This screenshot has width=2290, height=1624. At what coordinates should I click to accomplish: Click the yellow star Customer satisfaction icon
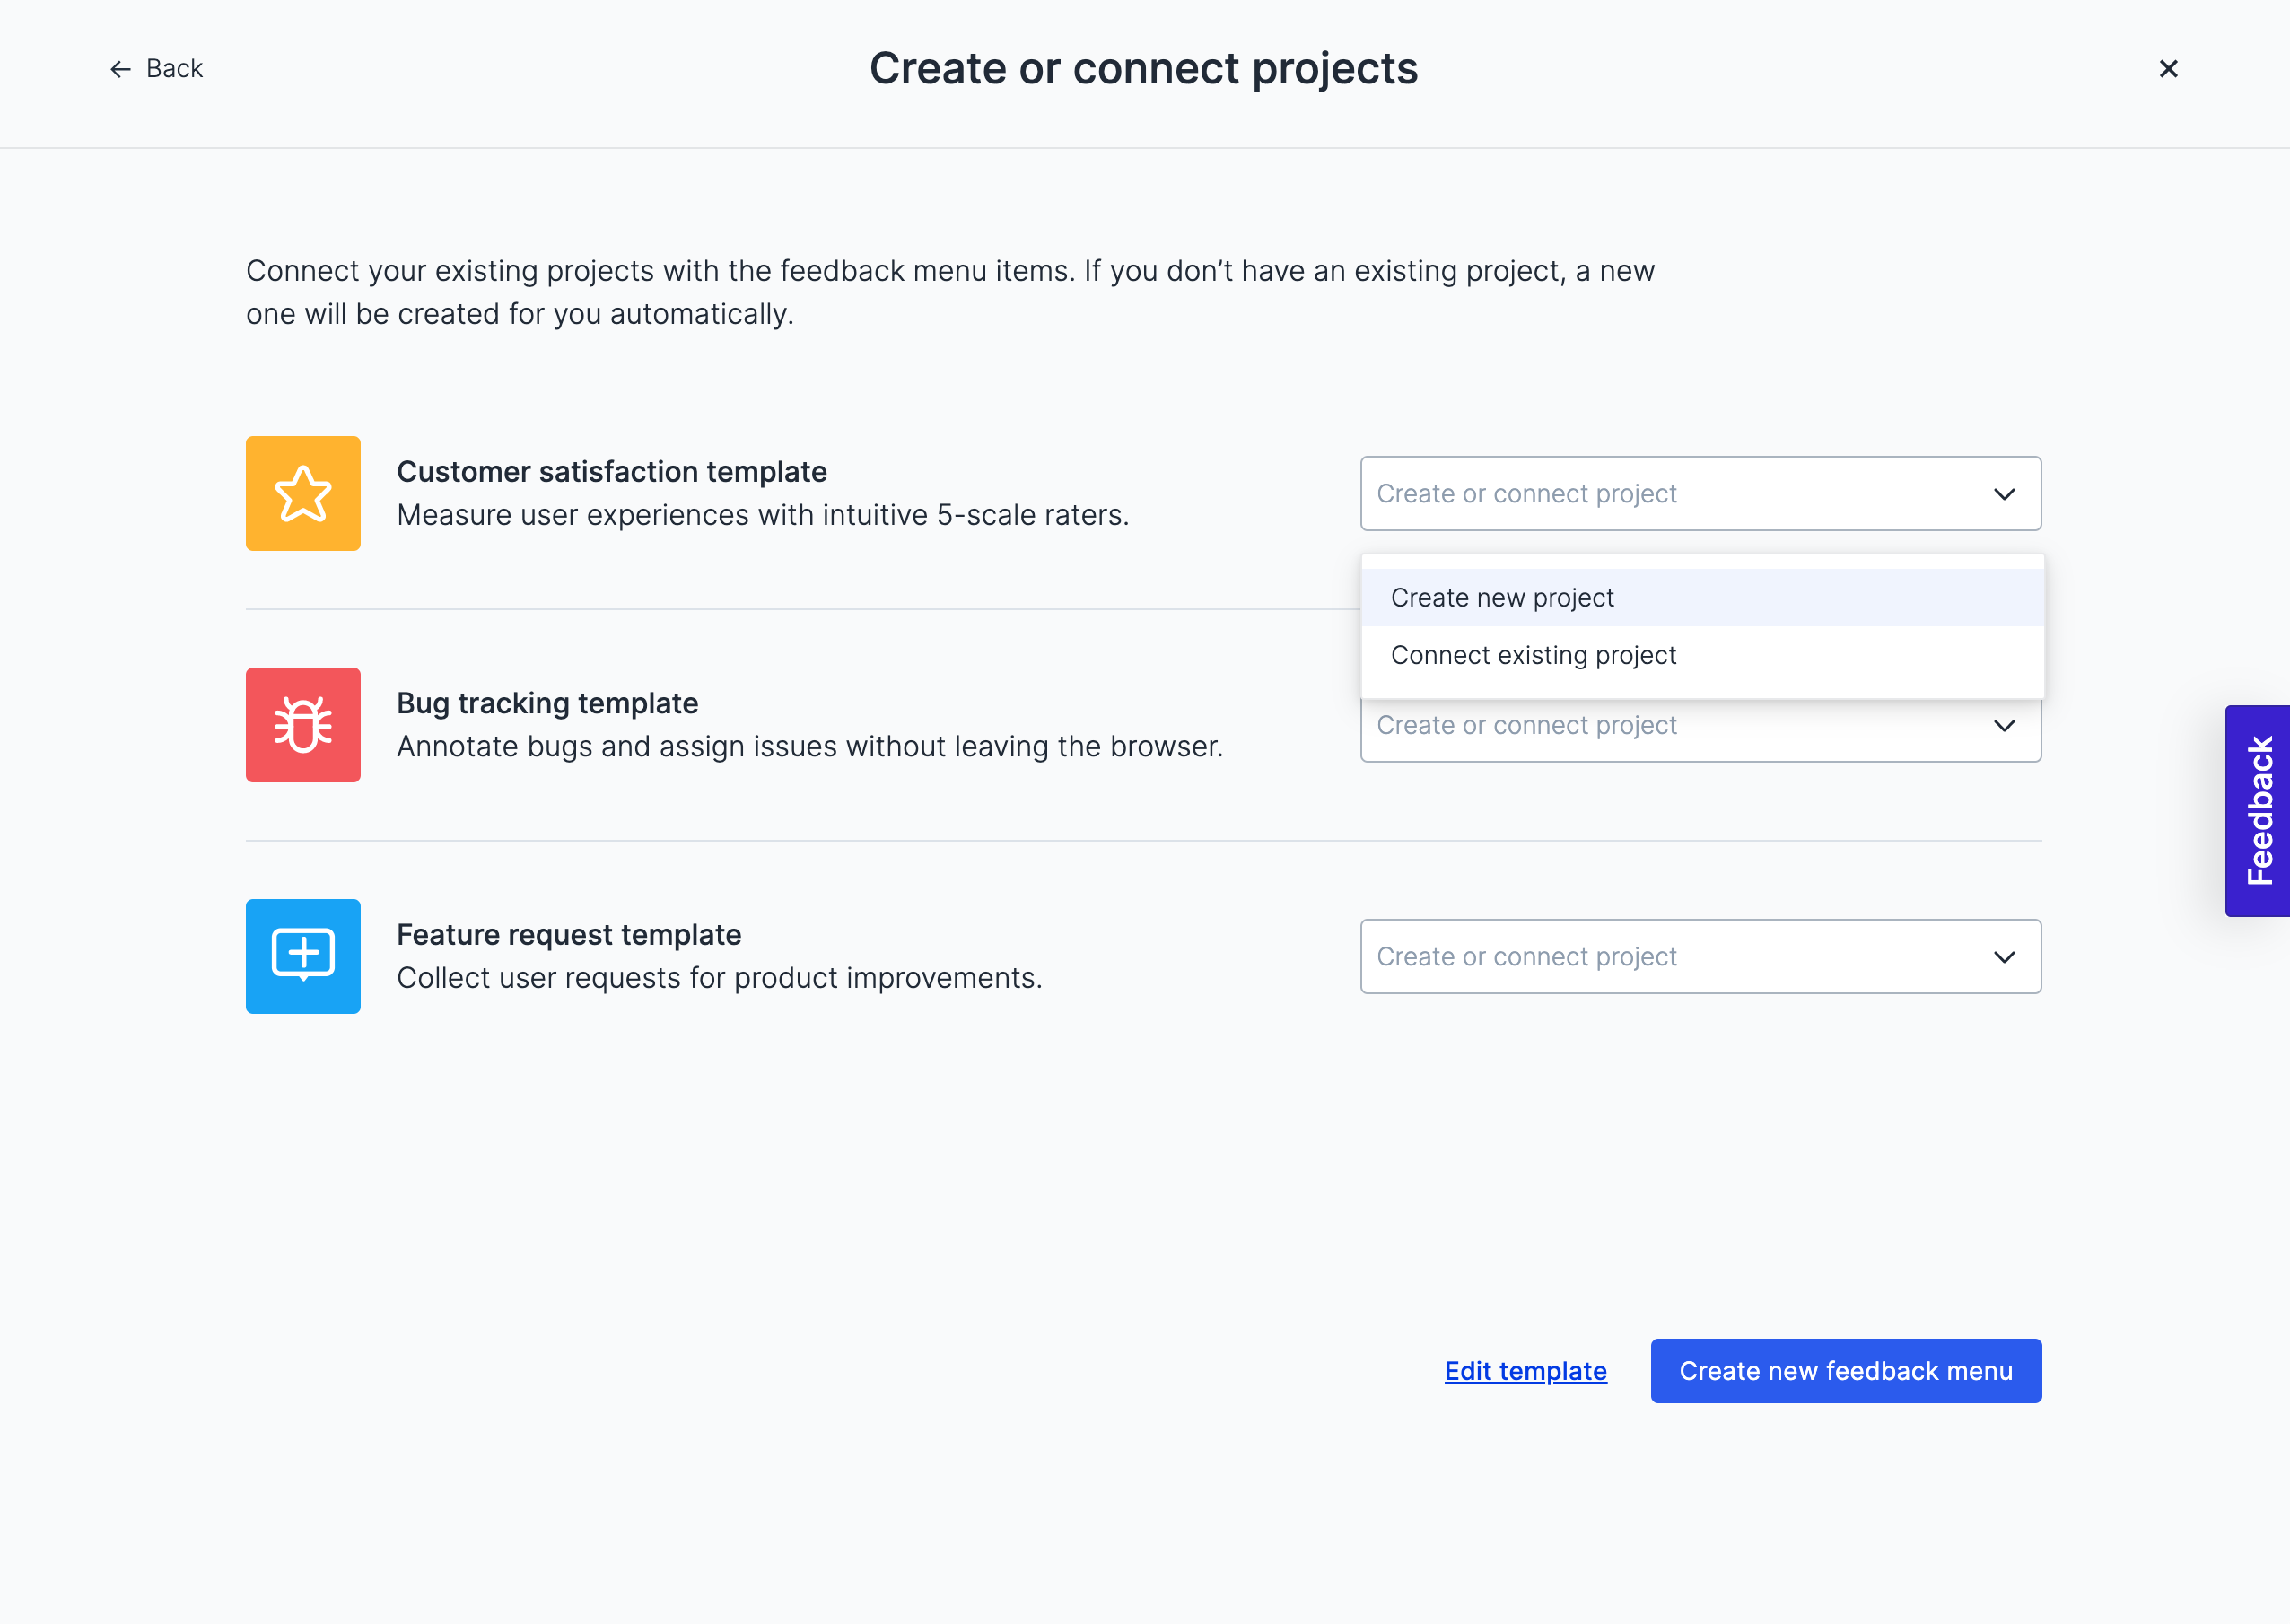tap(303, 493)
